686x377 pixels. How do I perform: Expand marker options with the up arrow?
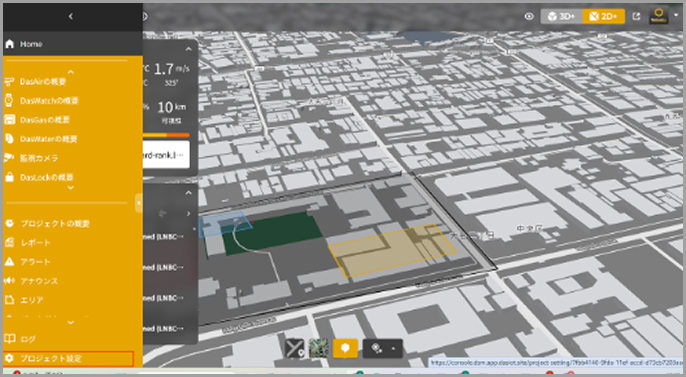[x=393, y=349]
